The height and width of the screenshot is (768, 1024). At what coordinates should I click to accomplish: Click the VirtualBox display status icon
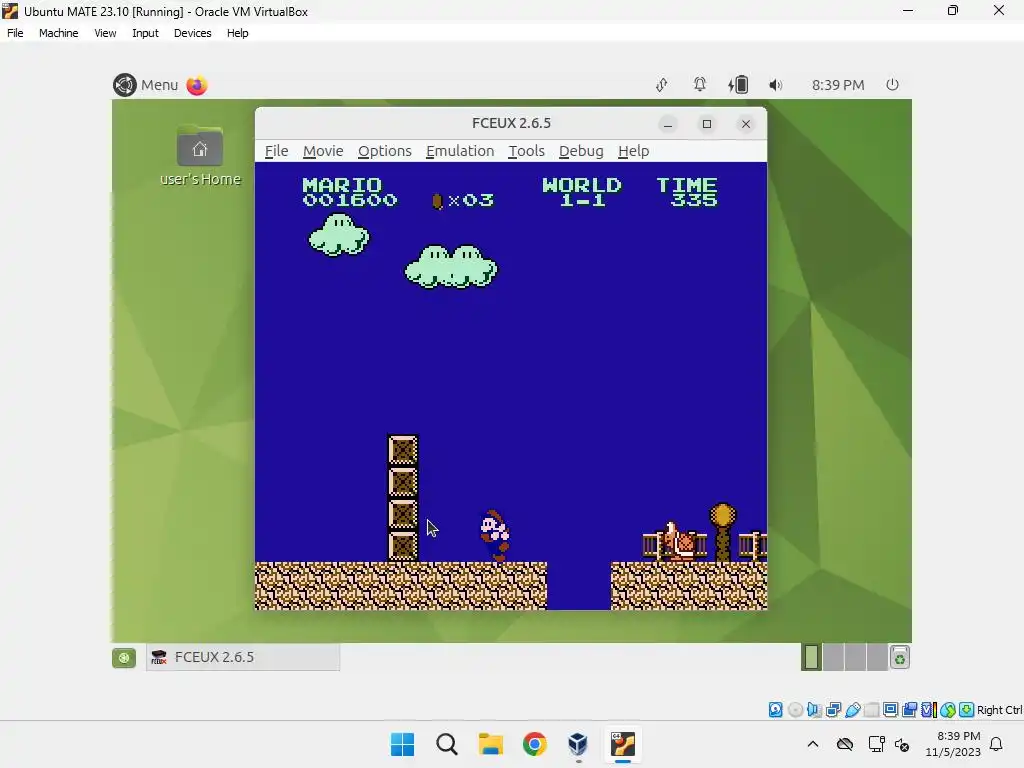coord(890,710)
